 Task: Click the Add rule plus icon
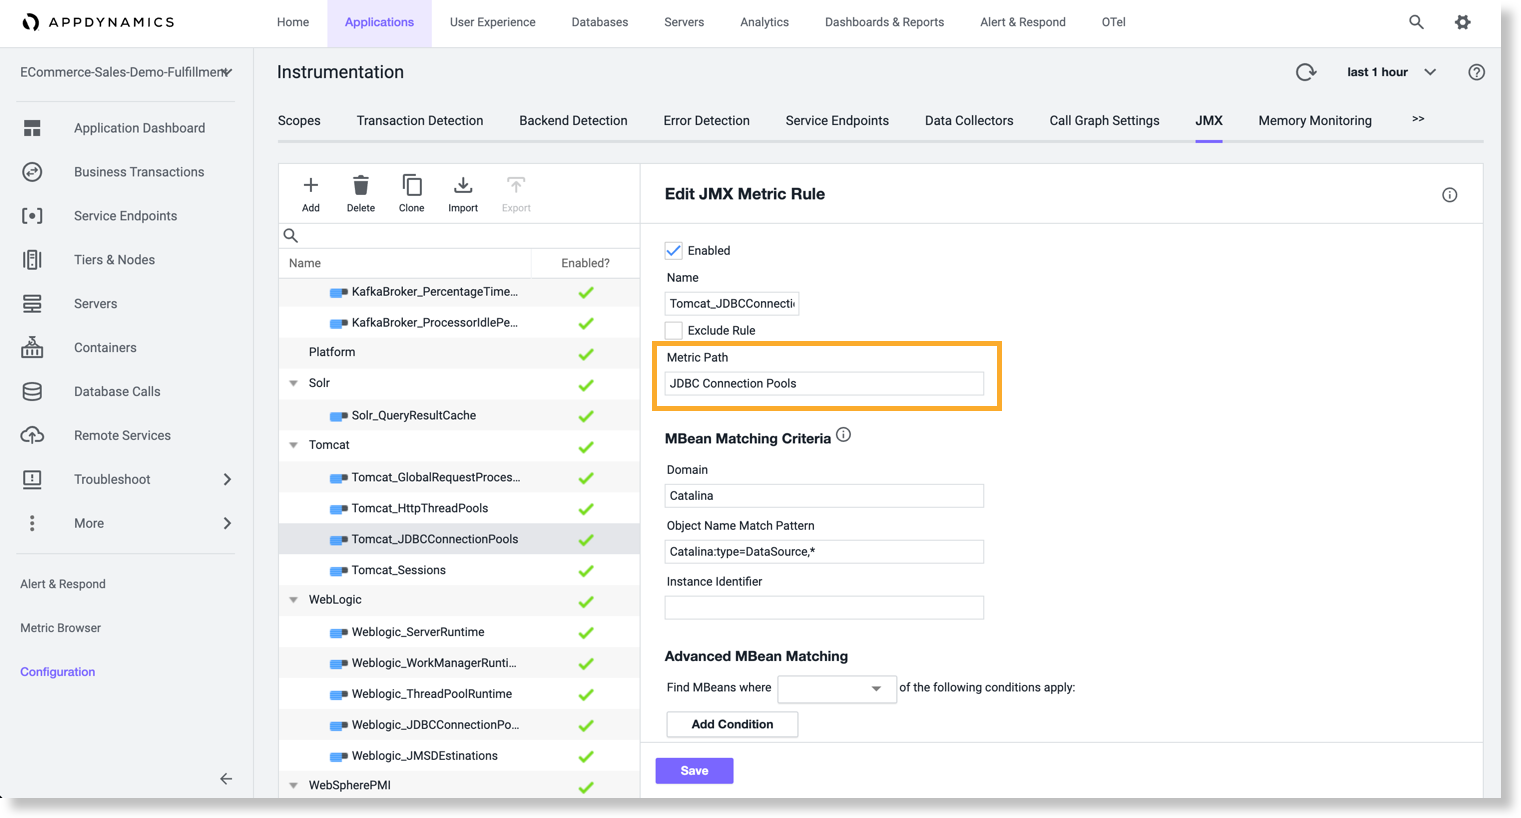point(311,185)
